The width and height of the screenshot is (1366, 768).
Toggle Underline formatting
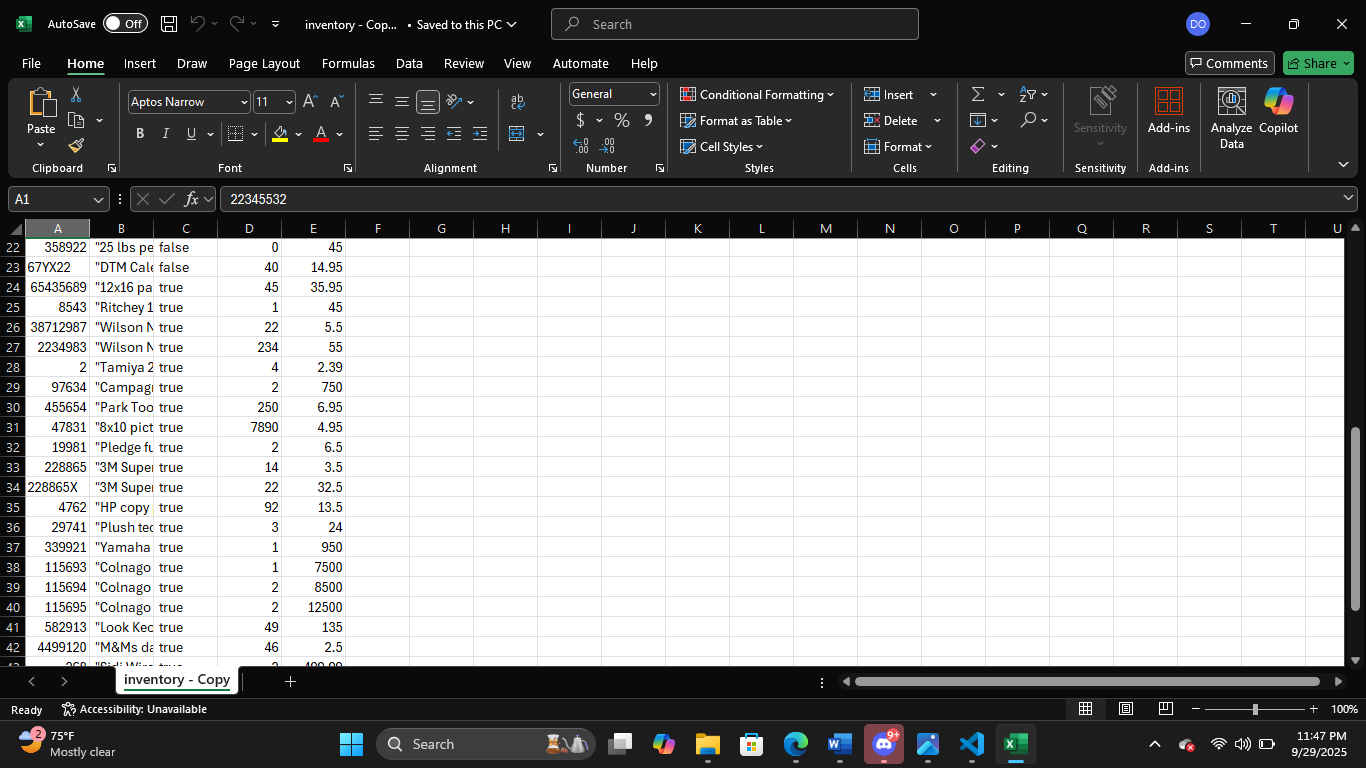point(191,133)
